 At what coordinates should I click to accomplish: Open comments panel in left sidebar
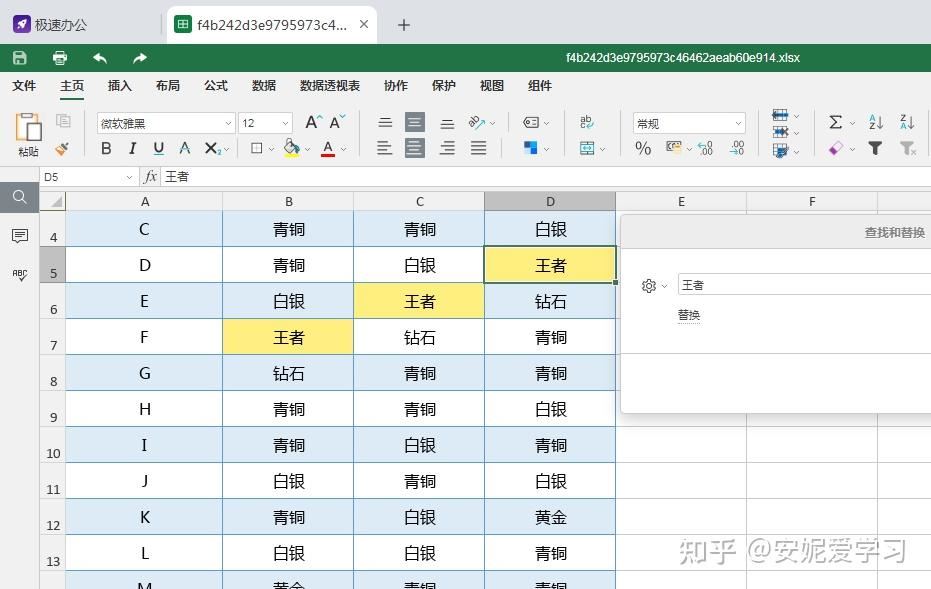20,236
